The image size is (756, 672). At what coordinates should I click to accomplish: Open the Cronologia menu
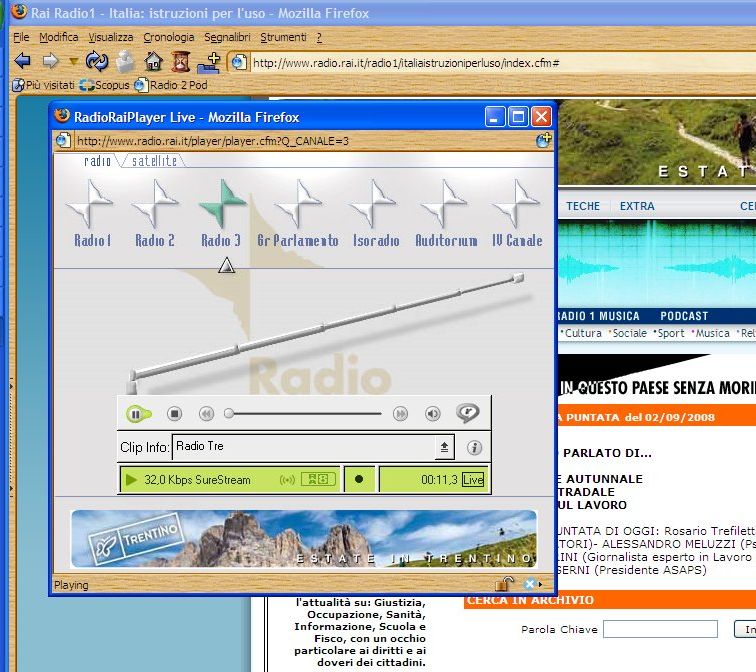(168, 37)
